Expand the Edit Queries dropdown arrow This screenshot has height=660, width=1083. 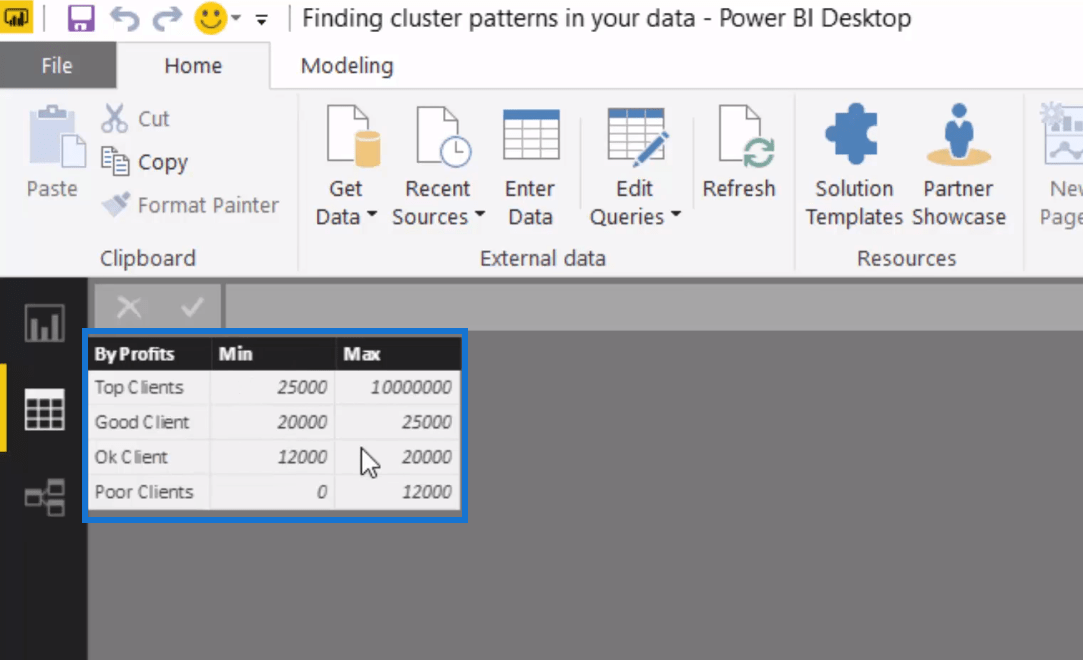point(675,215)
